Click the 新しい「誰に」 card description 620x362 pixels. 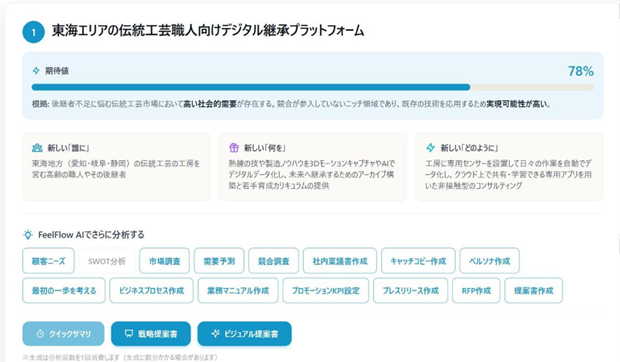(x=116, y=169)
